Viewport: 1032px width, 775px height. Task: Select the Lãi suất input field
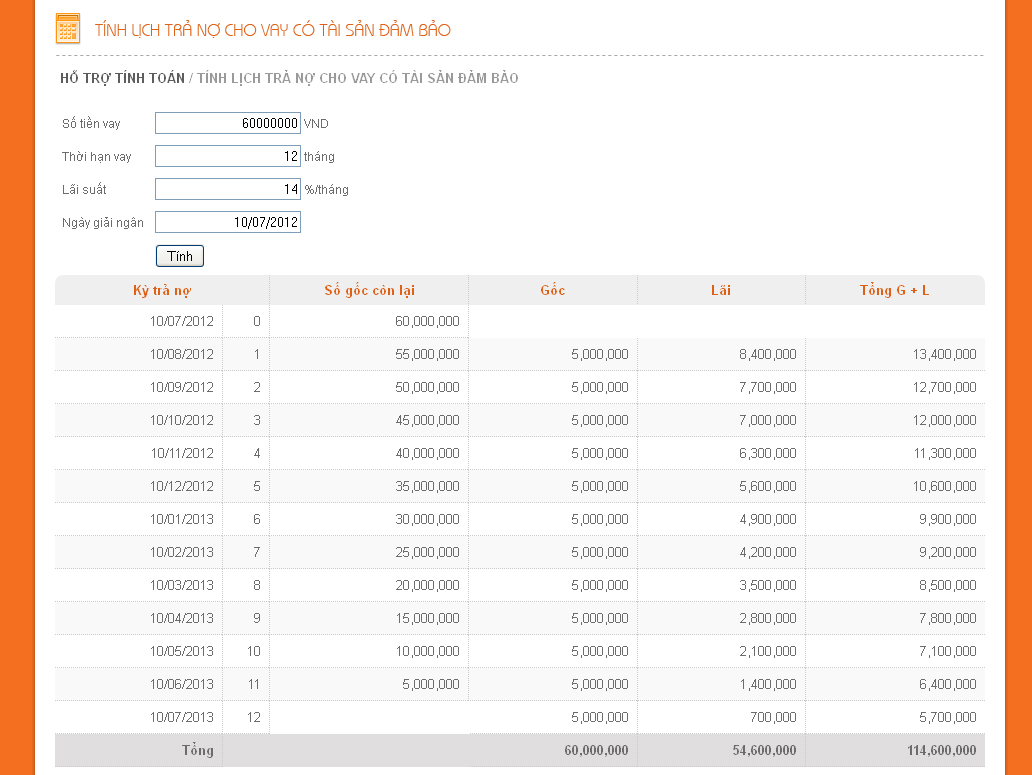click(x=228, y=189)
